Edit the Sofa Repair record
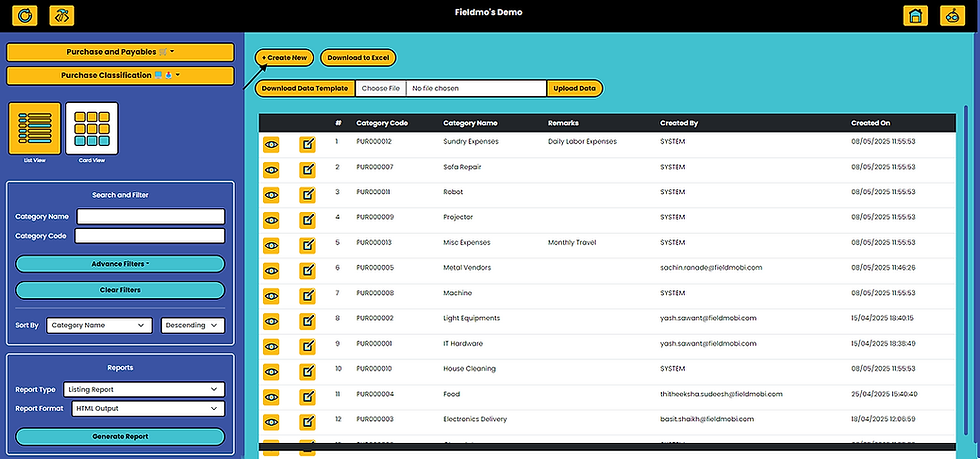The width and height of the screenshot is (980, 459). [308, 169]
